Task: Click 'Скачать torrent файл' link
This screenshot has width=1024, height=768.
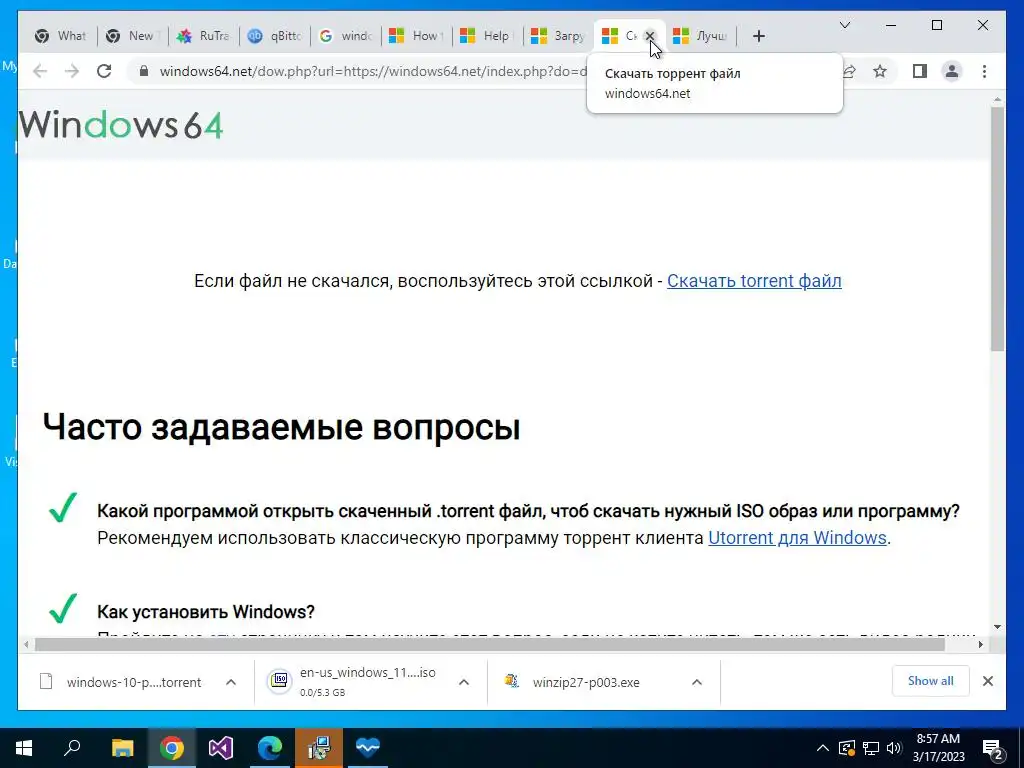Action: pyautogui.click(x=754, y=281)
